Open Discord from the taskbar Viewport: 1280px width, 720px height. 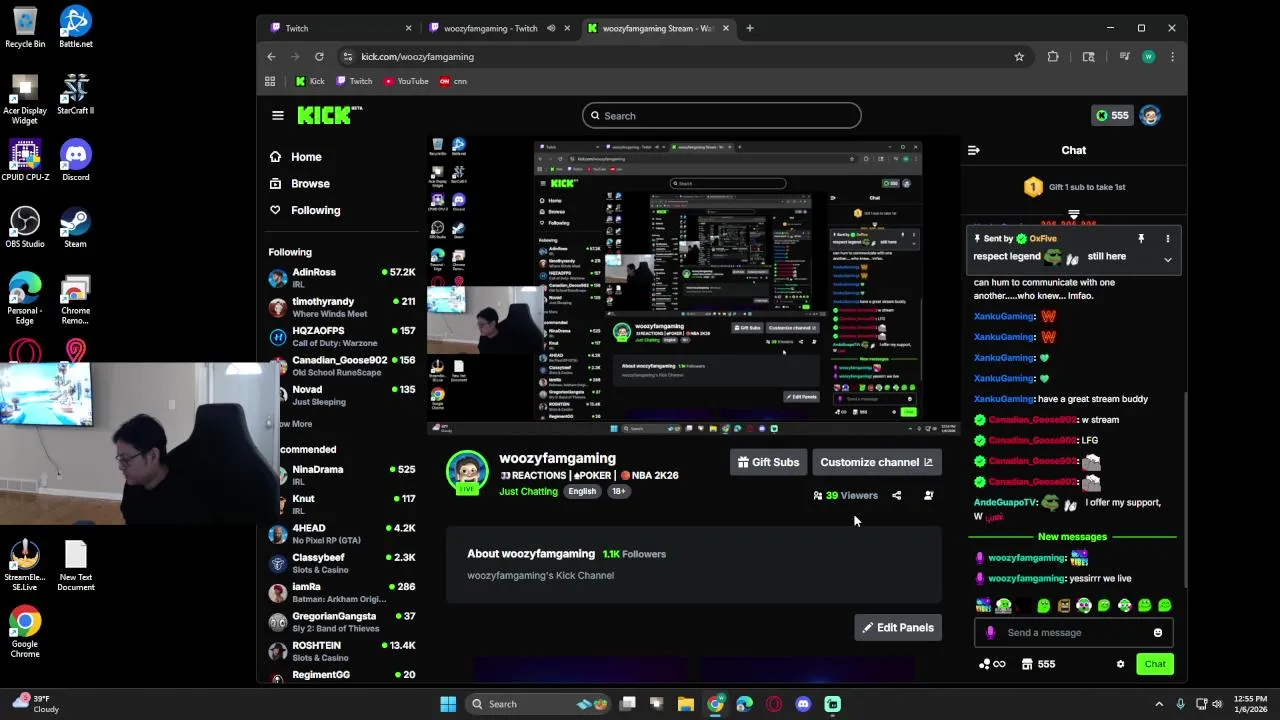coord(803,704)
